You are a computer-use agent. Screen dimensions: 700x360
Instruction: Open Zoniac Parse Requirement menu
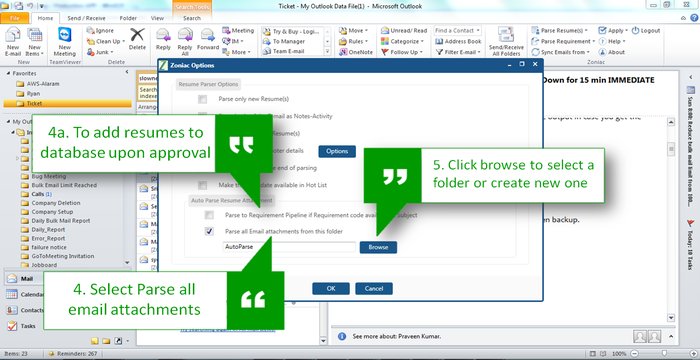click(x=562, y=41)
